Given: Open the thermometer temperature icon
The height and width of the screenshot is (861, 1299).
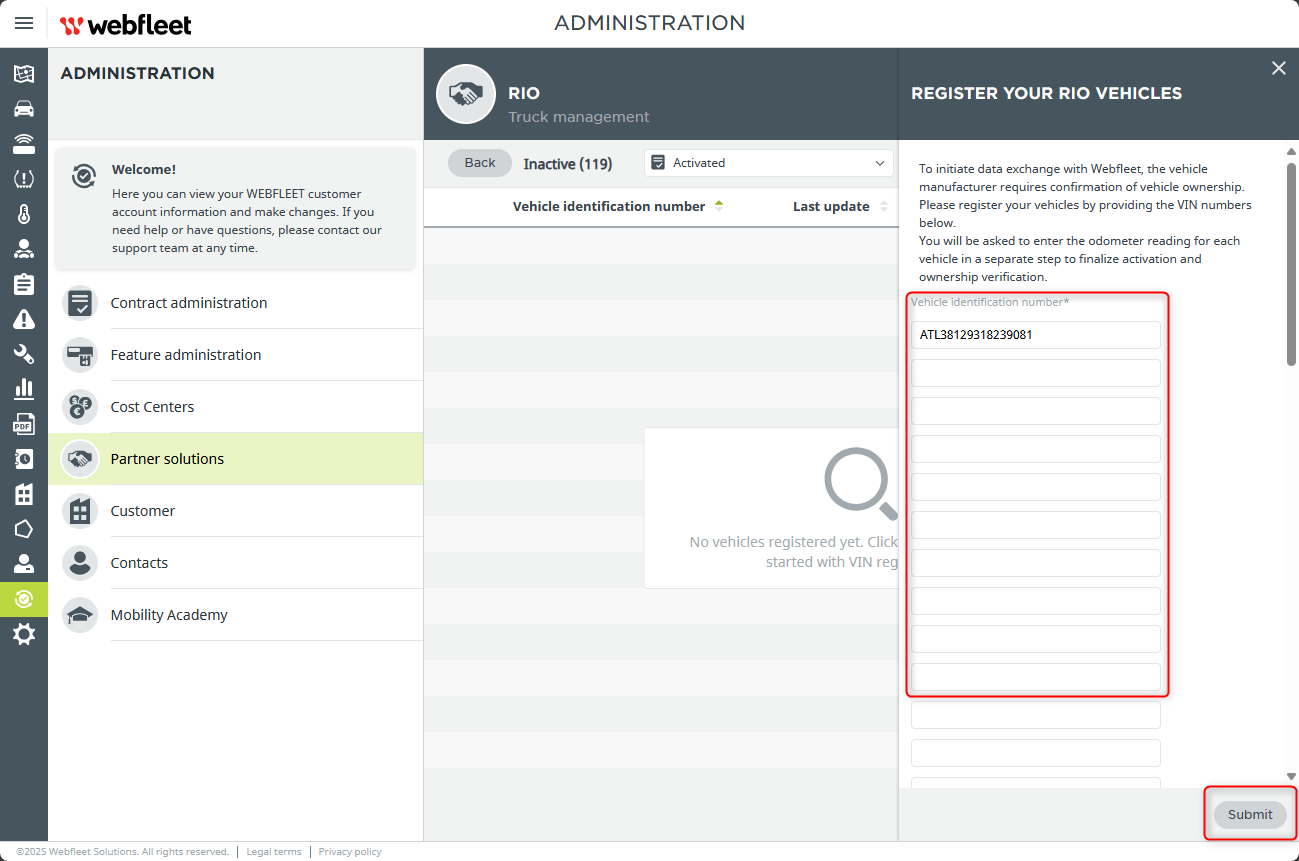Looking at the screenshot, I should point(24,214).
